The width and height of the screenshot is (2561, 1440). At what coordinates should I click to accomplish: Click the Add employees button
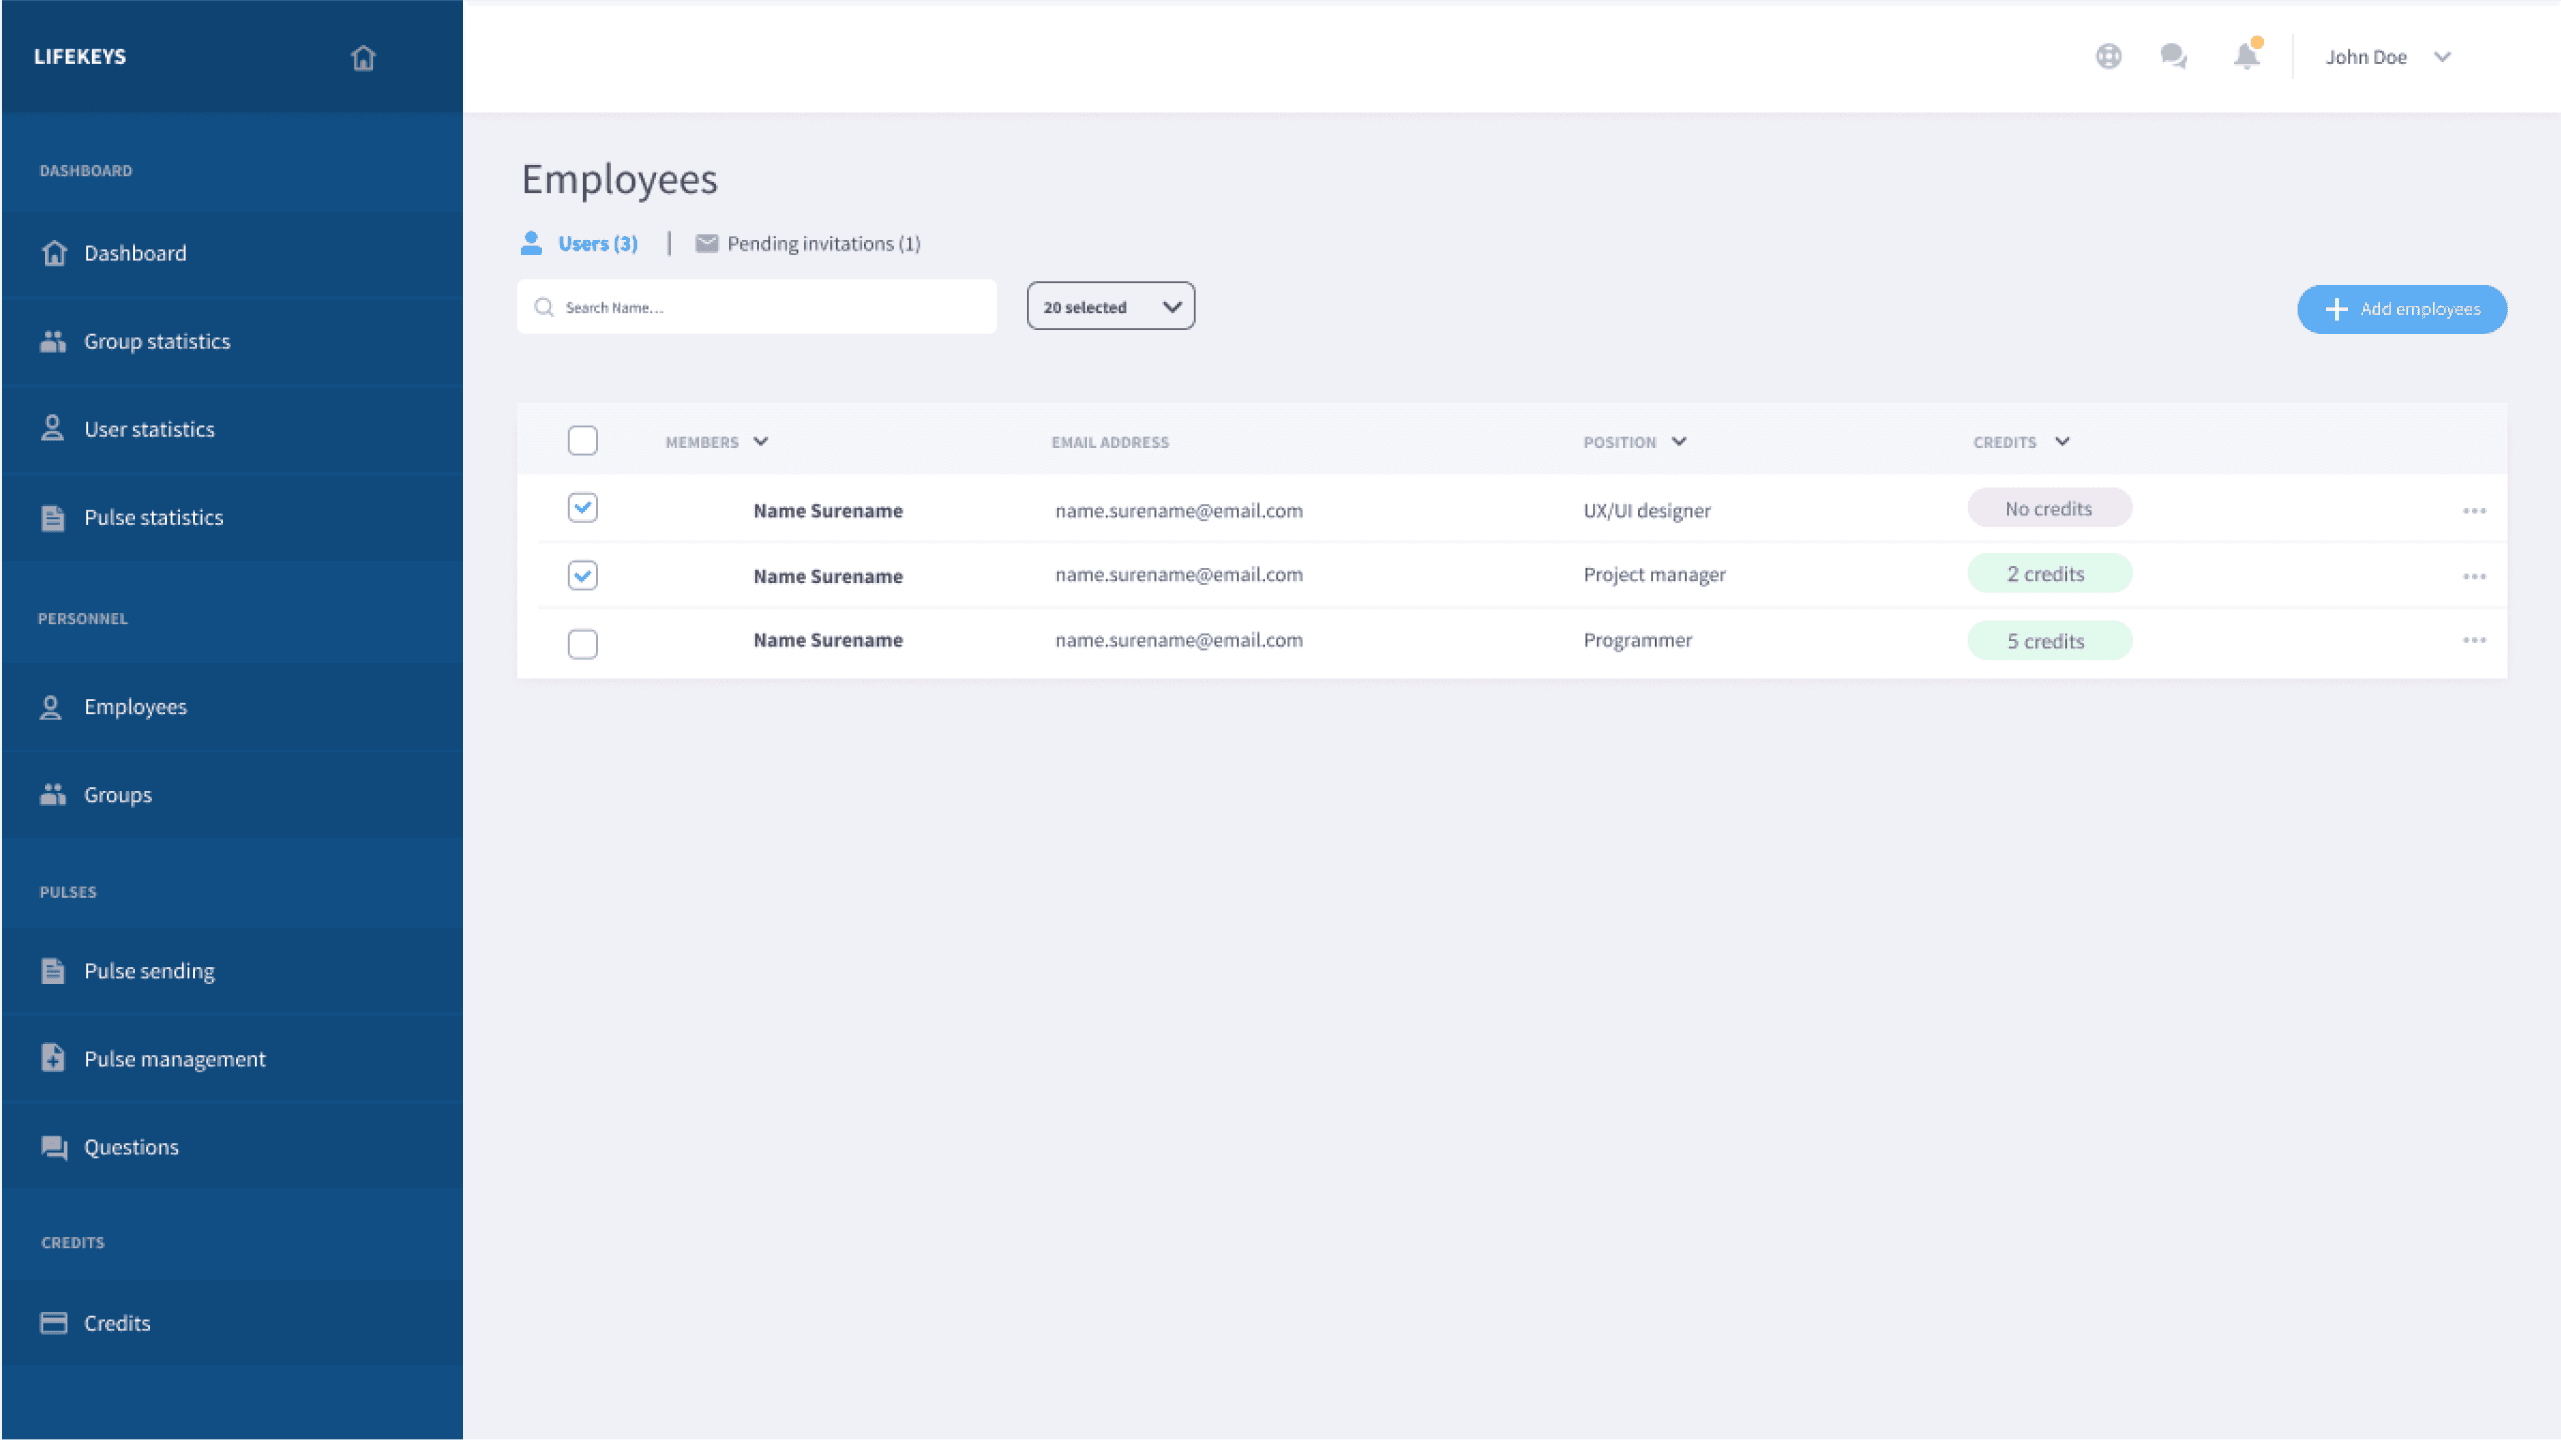(x=2401, y=309)
